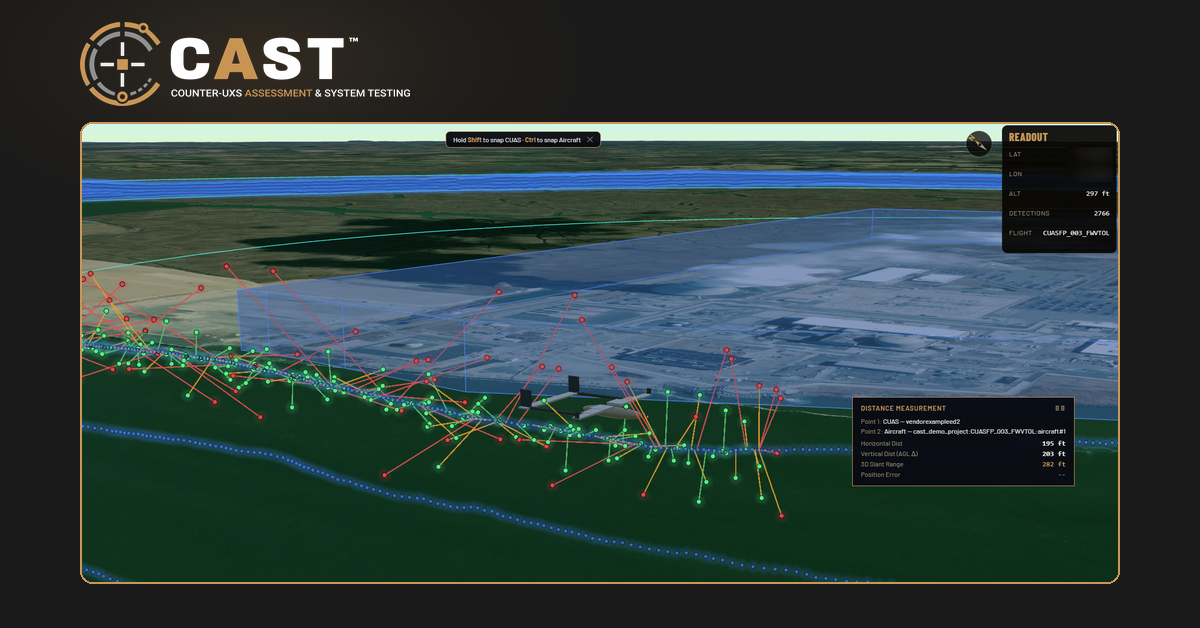
Task: Click the flight name CUASFP_003_FWVTOL in the READOUT panel
Action: coord(1076,233)
